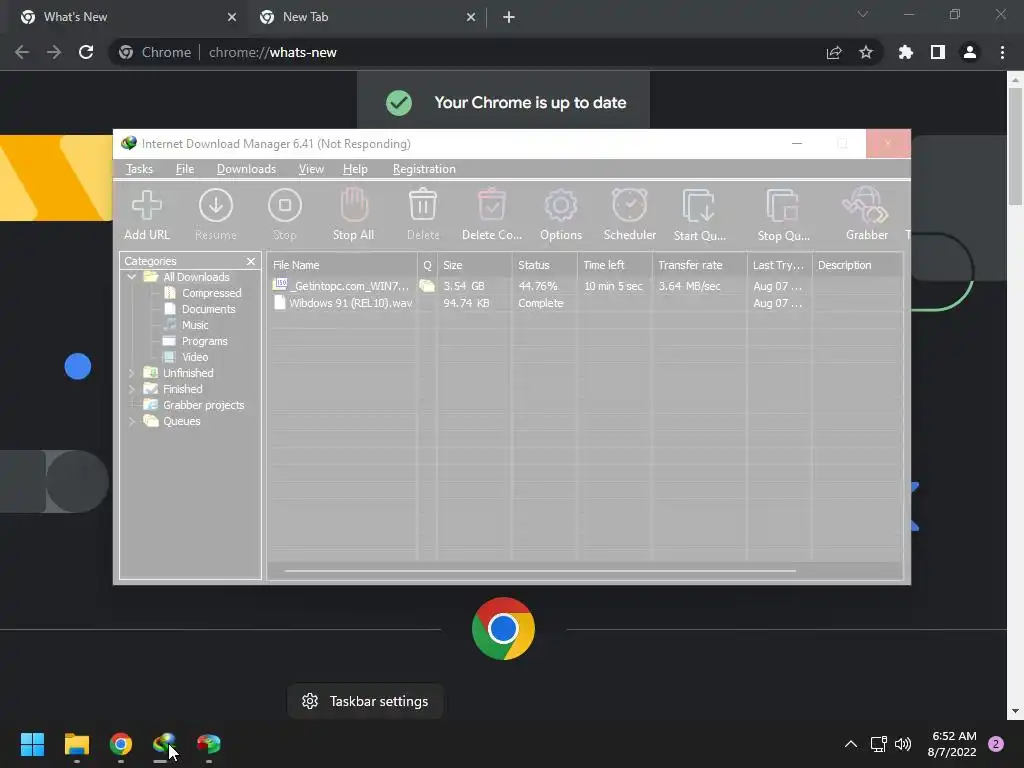This screenshot has height=768, width=1024.
Task: Open Chrome three-dot menu
Action: pyautogui.click(x=1002, y=52)
